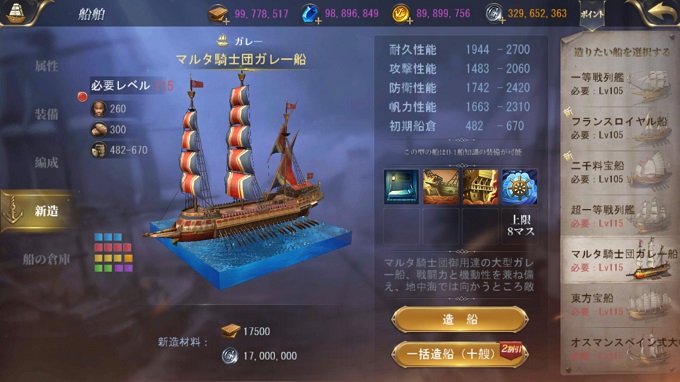Open the 属性 tab

[46, 66]
